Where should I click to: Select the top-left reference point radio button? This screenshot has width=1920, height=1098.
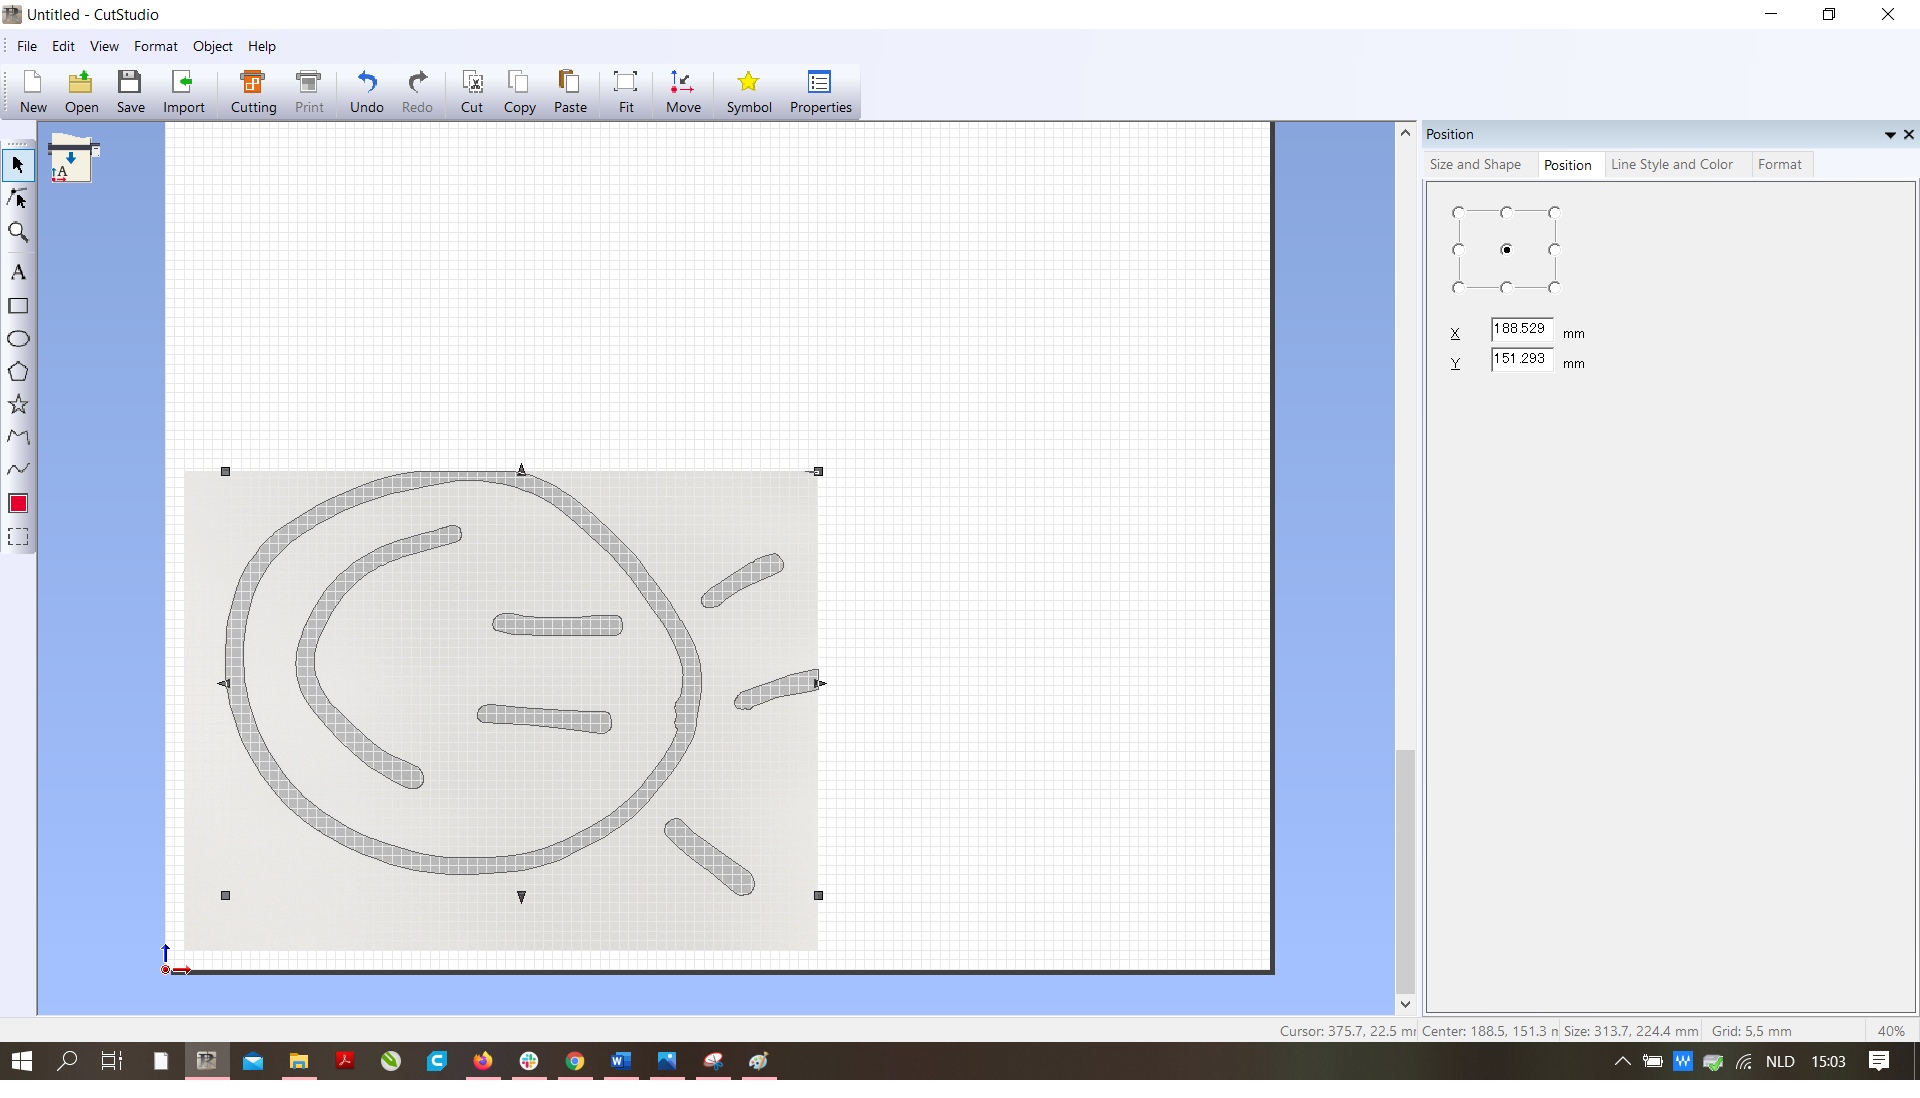[x=1459, y=212]
